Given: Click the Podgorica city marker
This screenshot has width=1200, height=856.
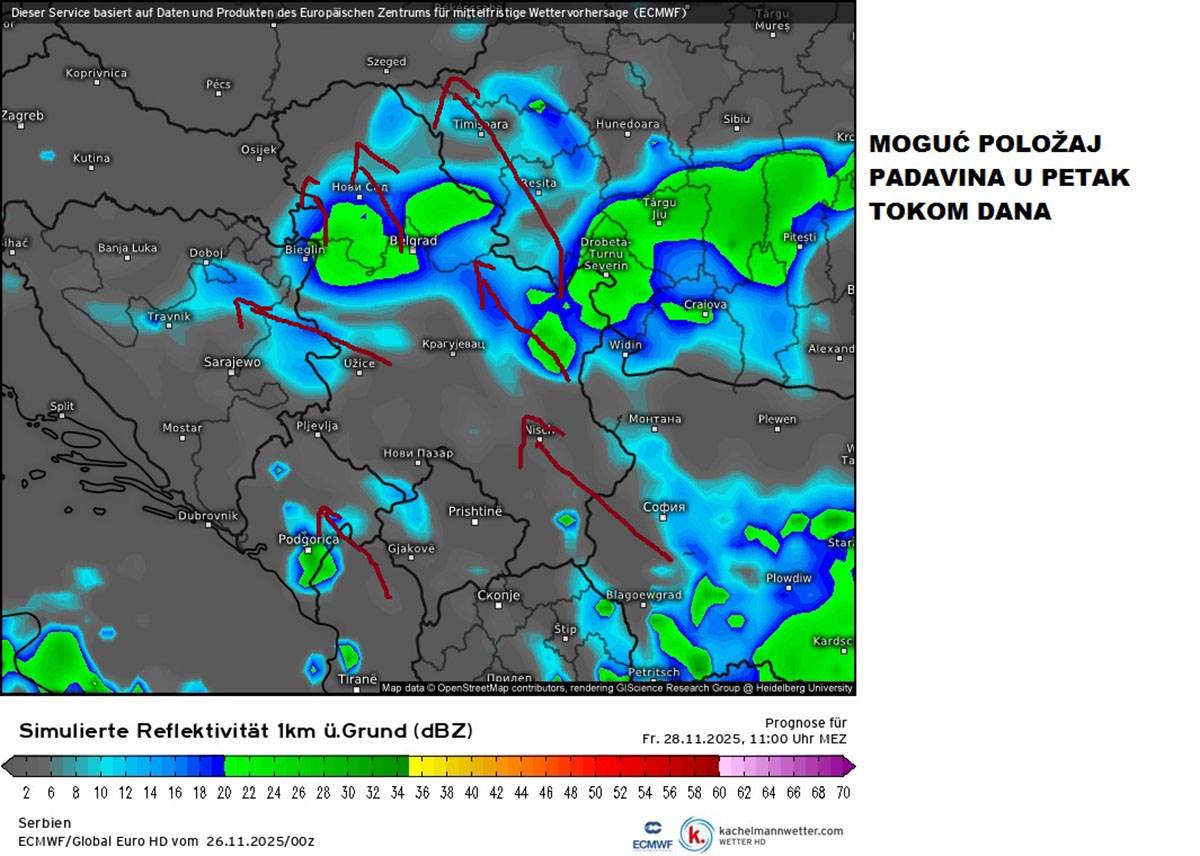Looking at the screenshot, I should tap(308, 551).
